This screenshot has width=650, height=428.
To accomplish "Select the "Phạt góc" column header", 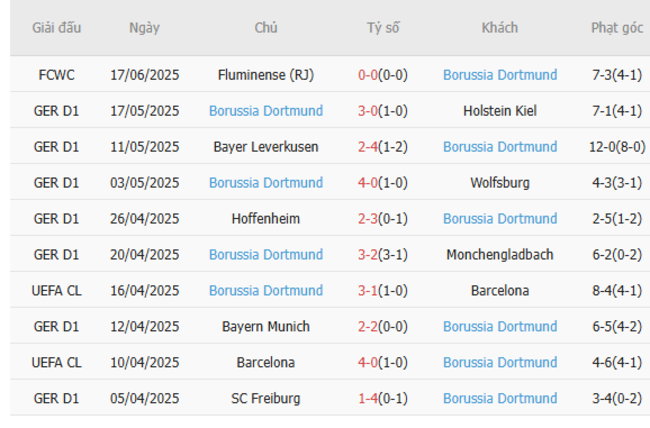I will click(x=617, y=28).
